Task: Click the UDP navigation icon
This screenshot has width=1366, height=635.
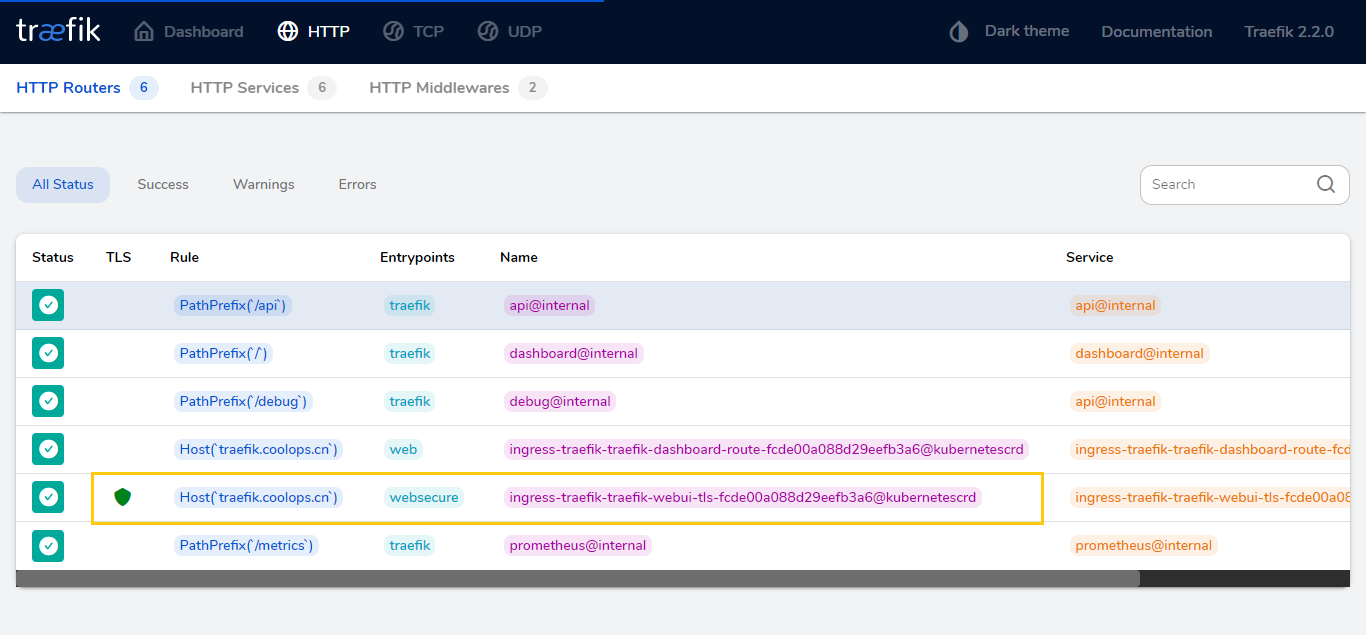Action: click(x=488, y=32)
